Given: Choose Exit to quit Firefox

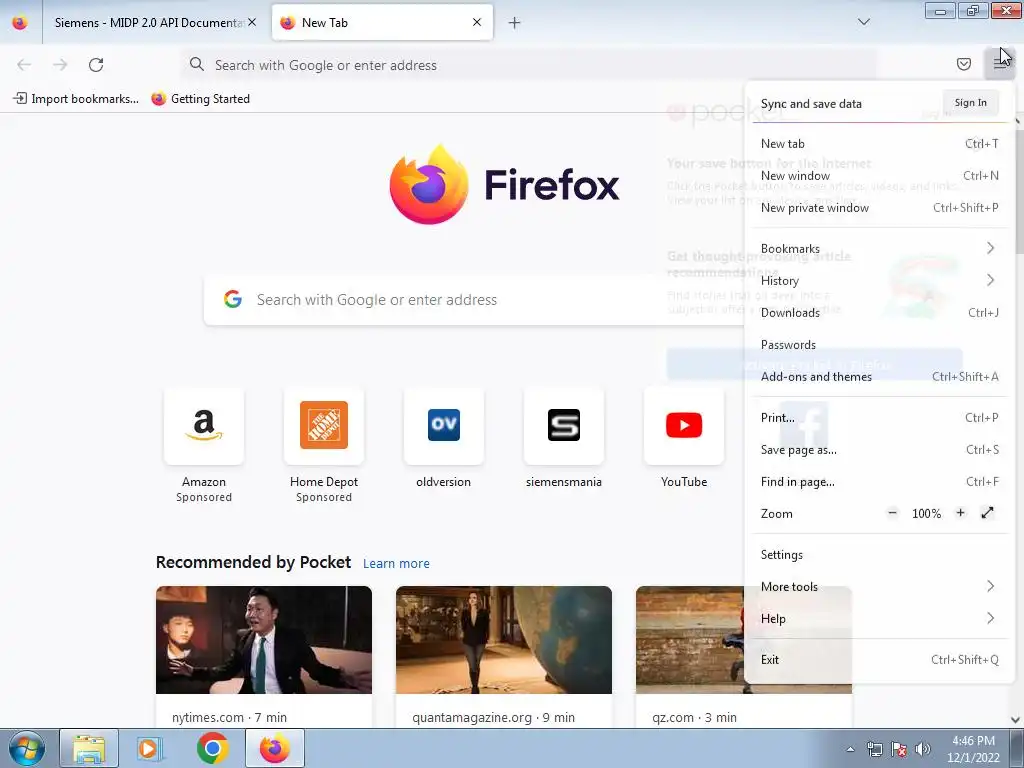Looking at the screenshot, I should pos(879,660).
